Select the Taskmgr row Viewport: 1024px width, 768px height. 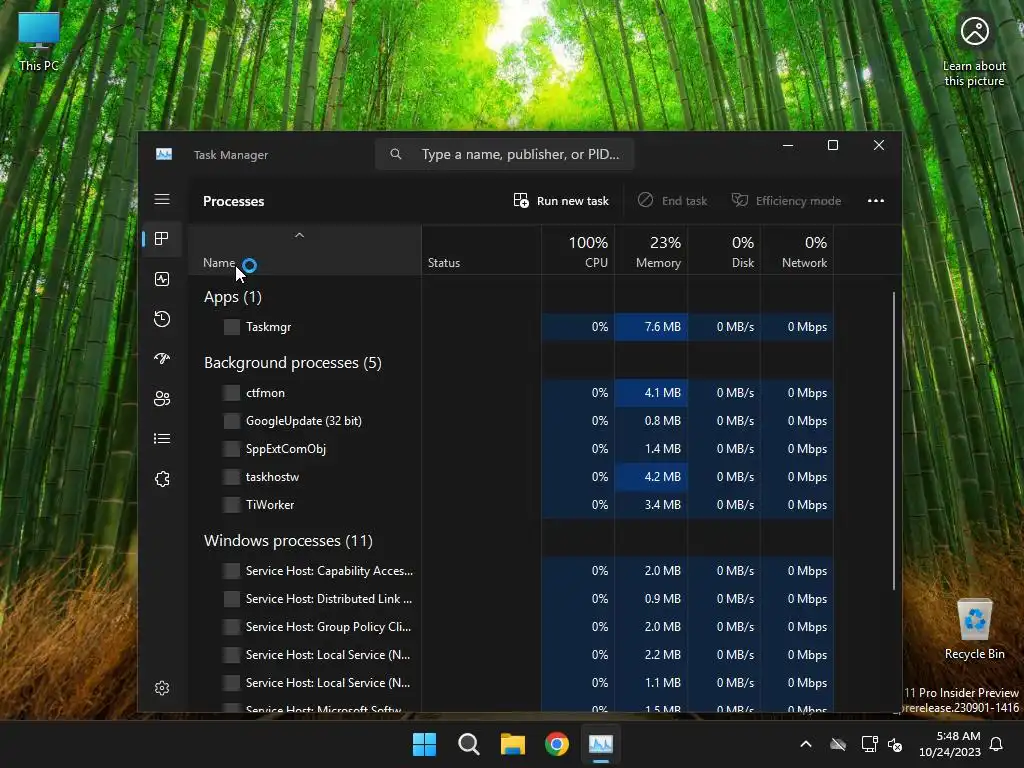coord(511,327)
